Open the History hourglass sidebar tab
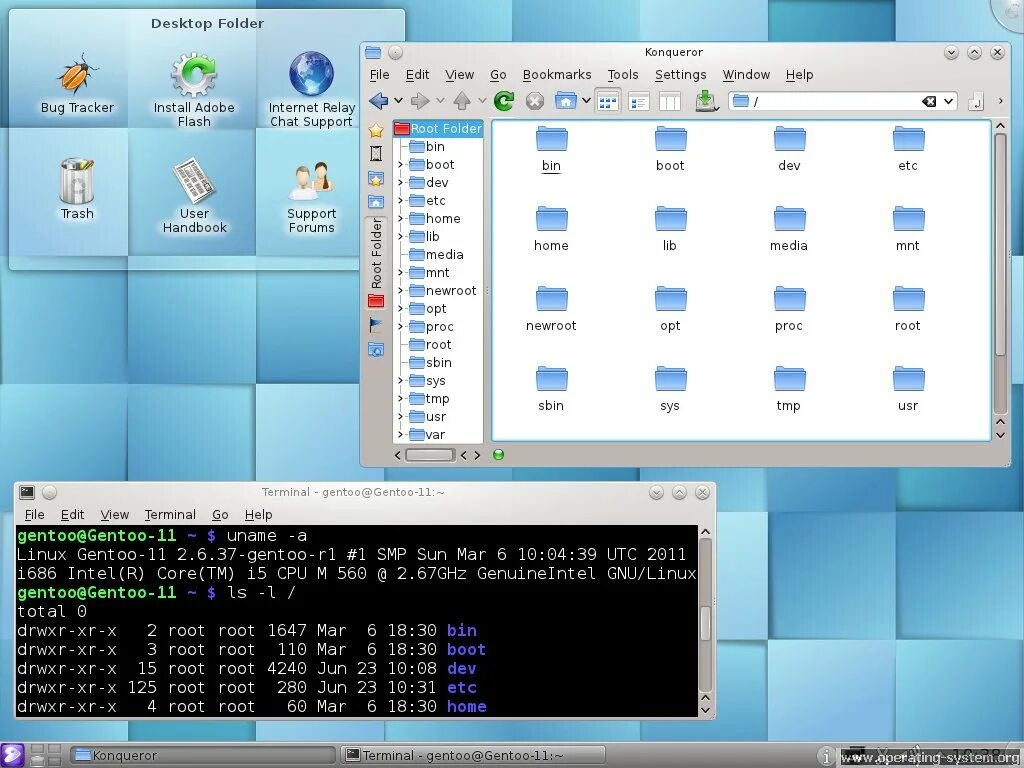Viewport: 1024px width, 768px height. point(376,153)
